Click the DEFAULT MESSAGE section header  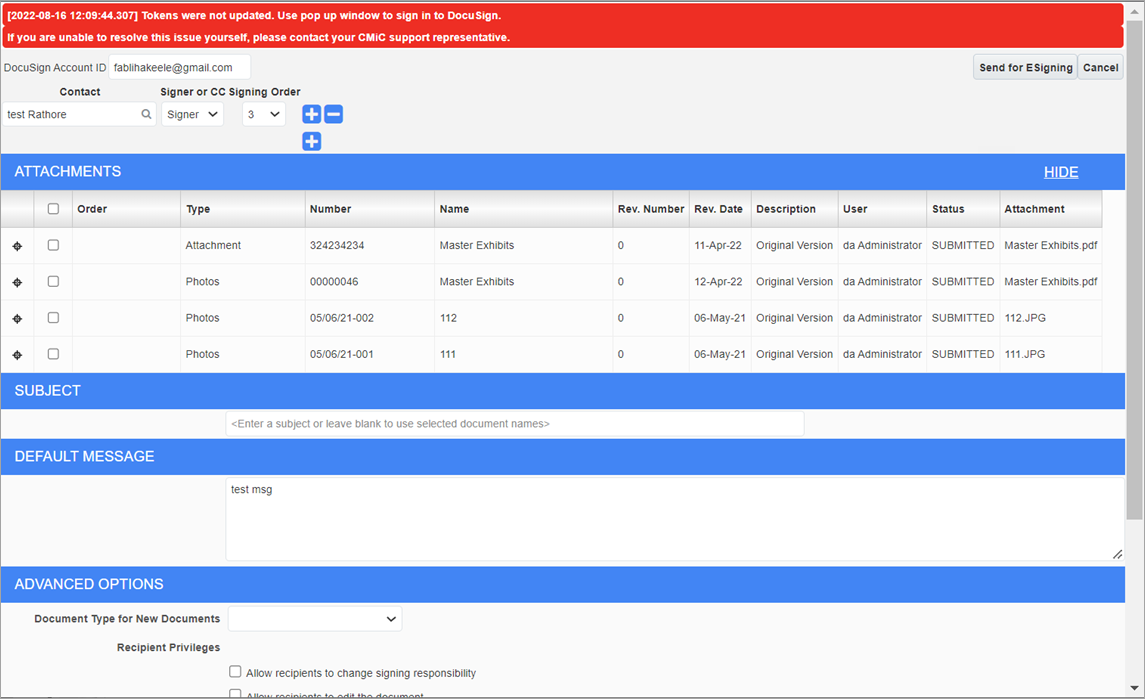pyautogui.click(x=562, y=457)
